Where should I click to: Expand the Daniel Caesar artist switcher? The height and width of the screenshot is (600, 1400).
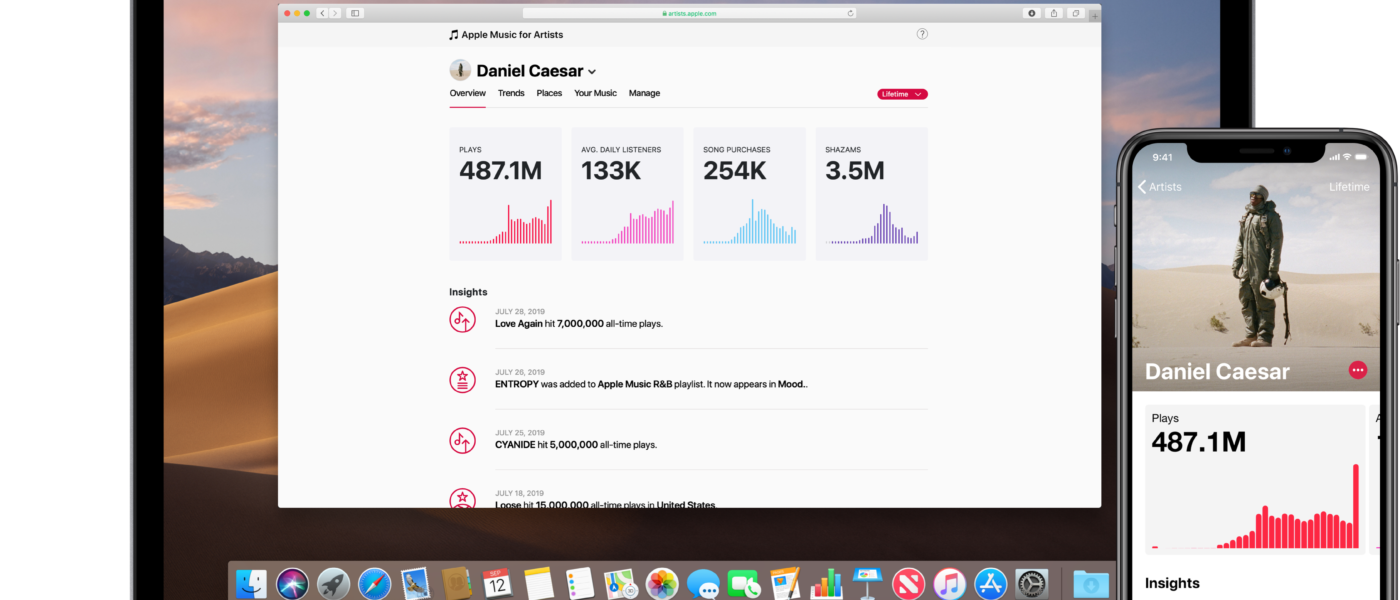[592, 72]
